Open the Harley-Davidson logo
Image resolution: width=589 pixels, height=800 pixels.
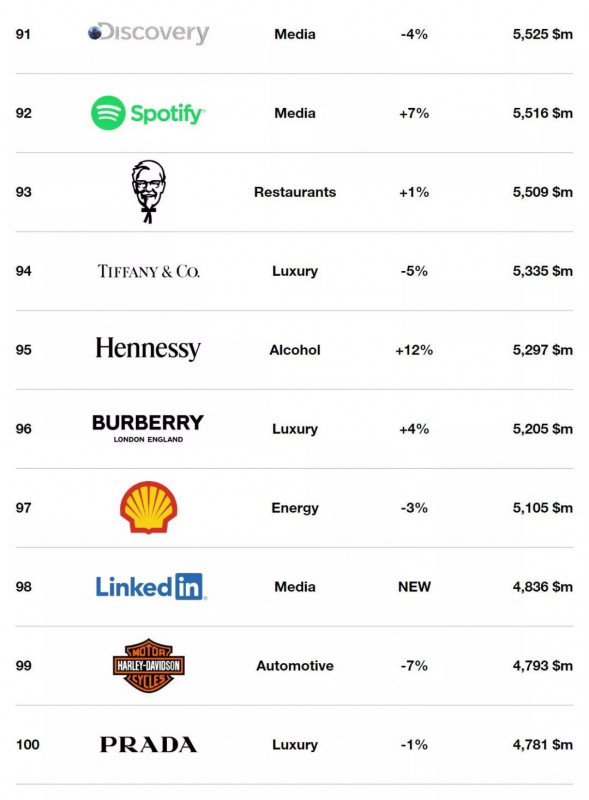click(x=149, y=665)
